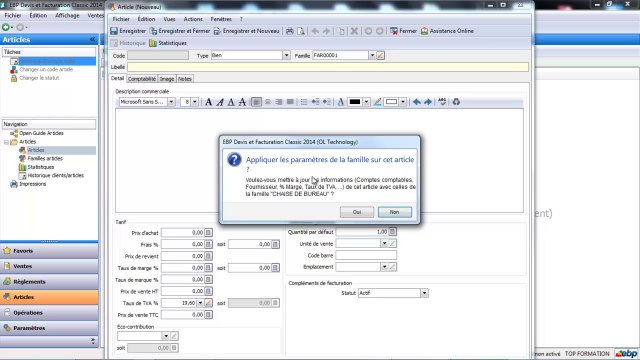Click Oui in the dialog

(x=357, y=212)
